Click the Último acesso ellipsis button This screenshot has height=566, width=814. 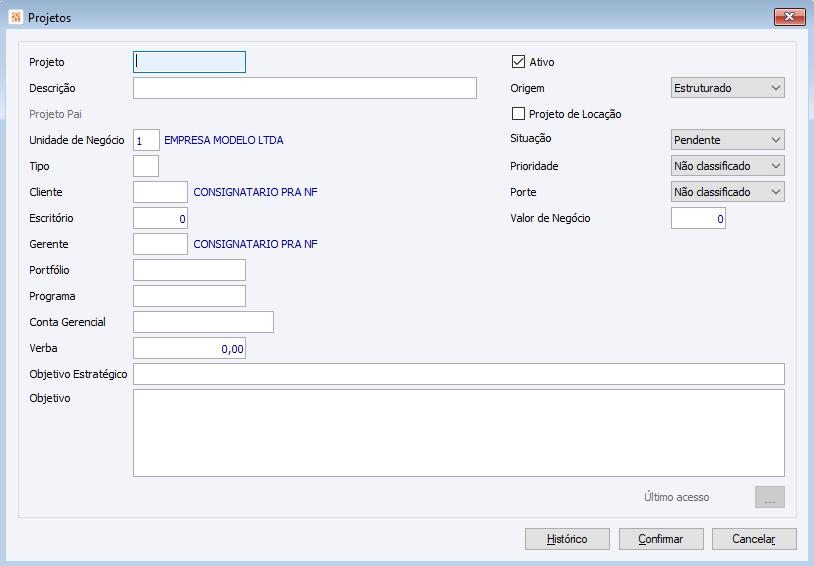point(769,497)
